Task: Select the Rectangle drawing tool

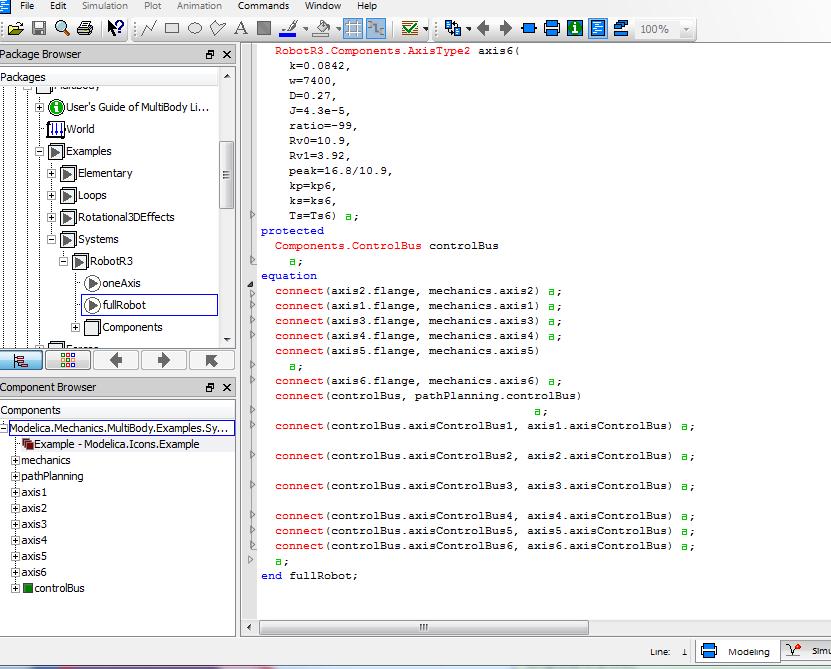Action: coord(172,28)
